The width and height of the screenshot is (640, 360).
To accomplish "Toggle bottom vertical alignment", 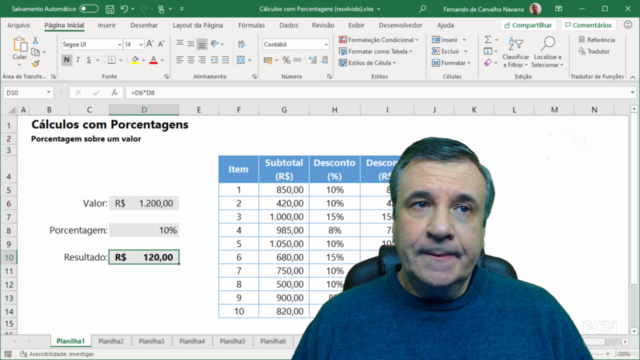I will click(x=202, y=44).
